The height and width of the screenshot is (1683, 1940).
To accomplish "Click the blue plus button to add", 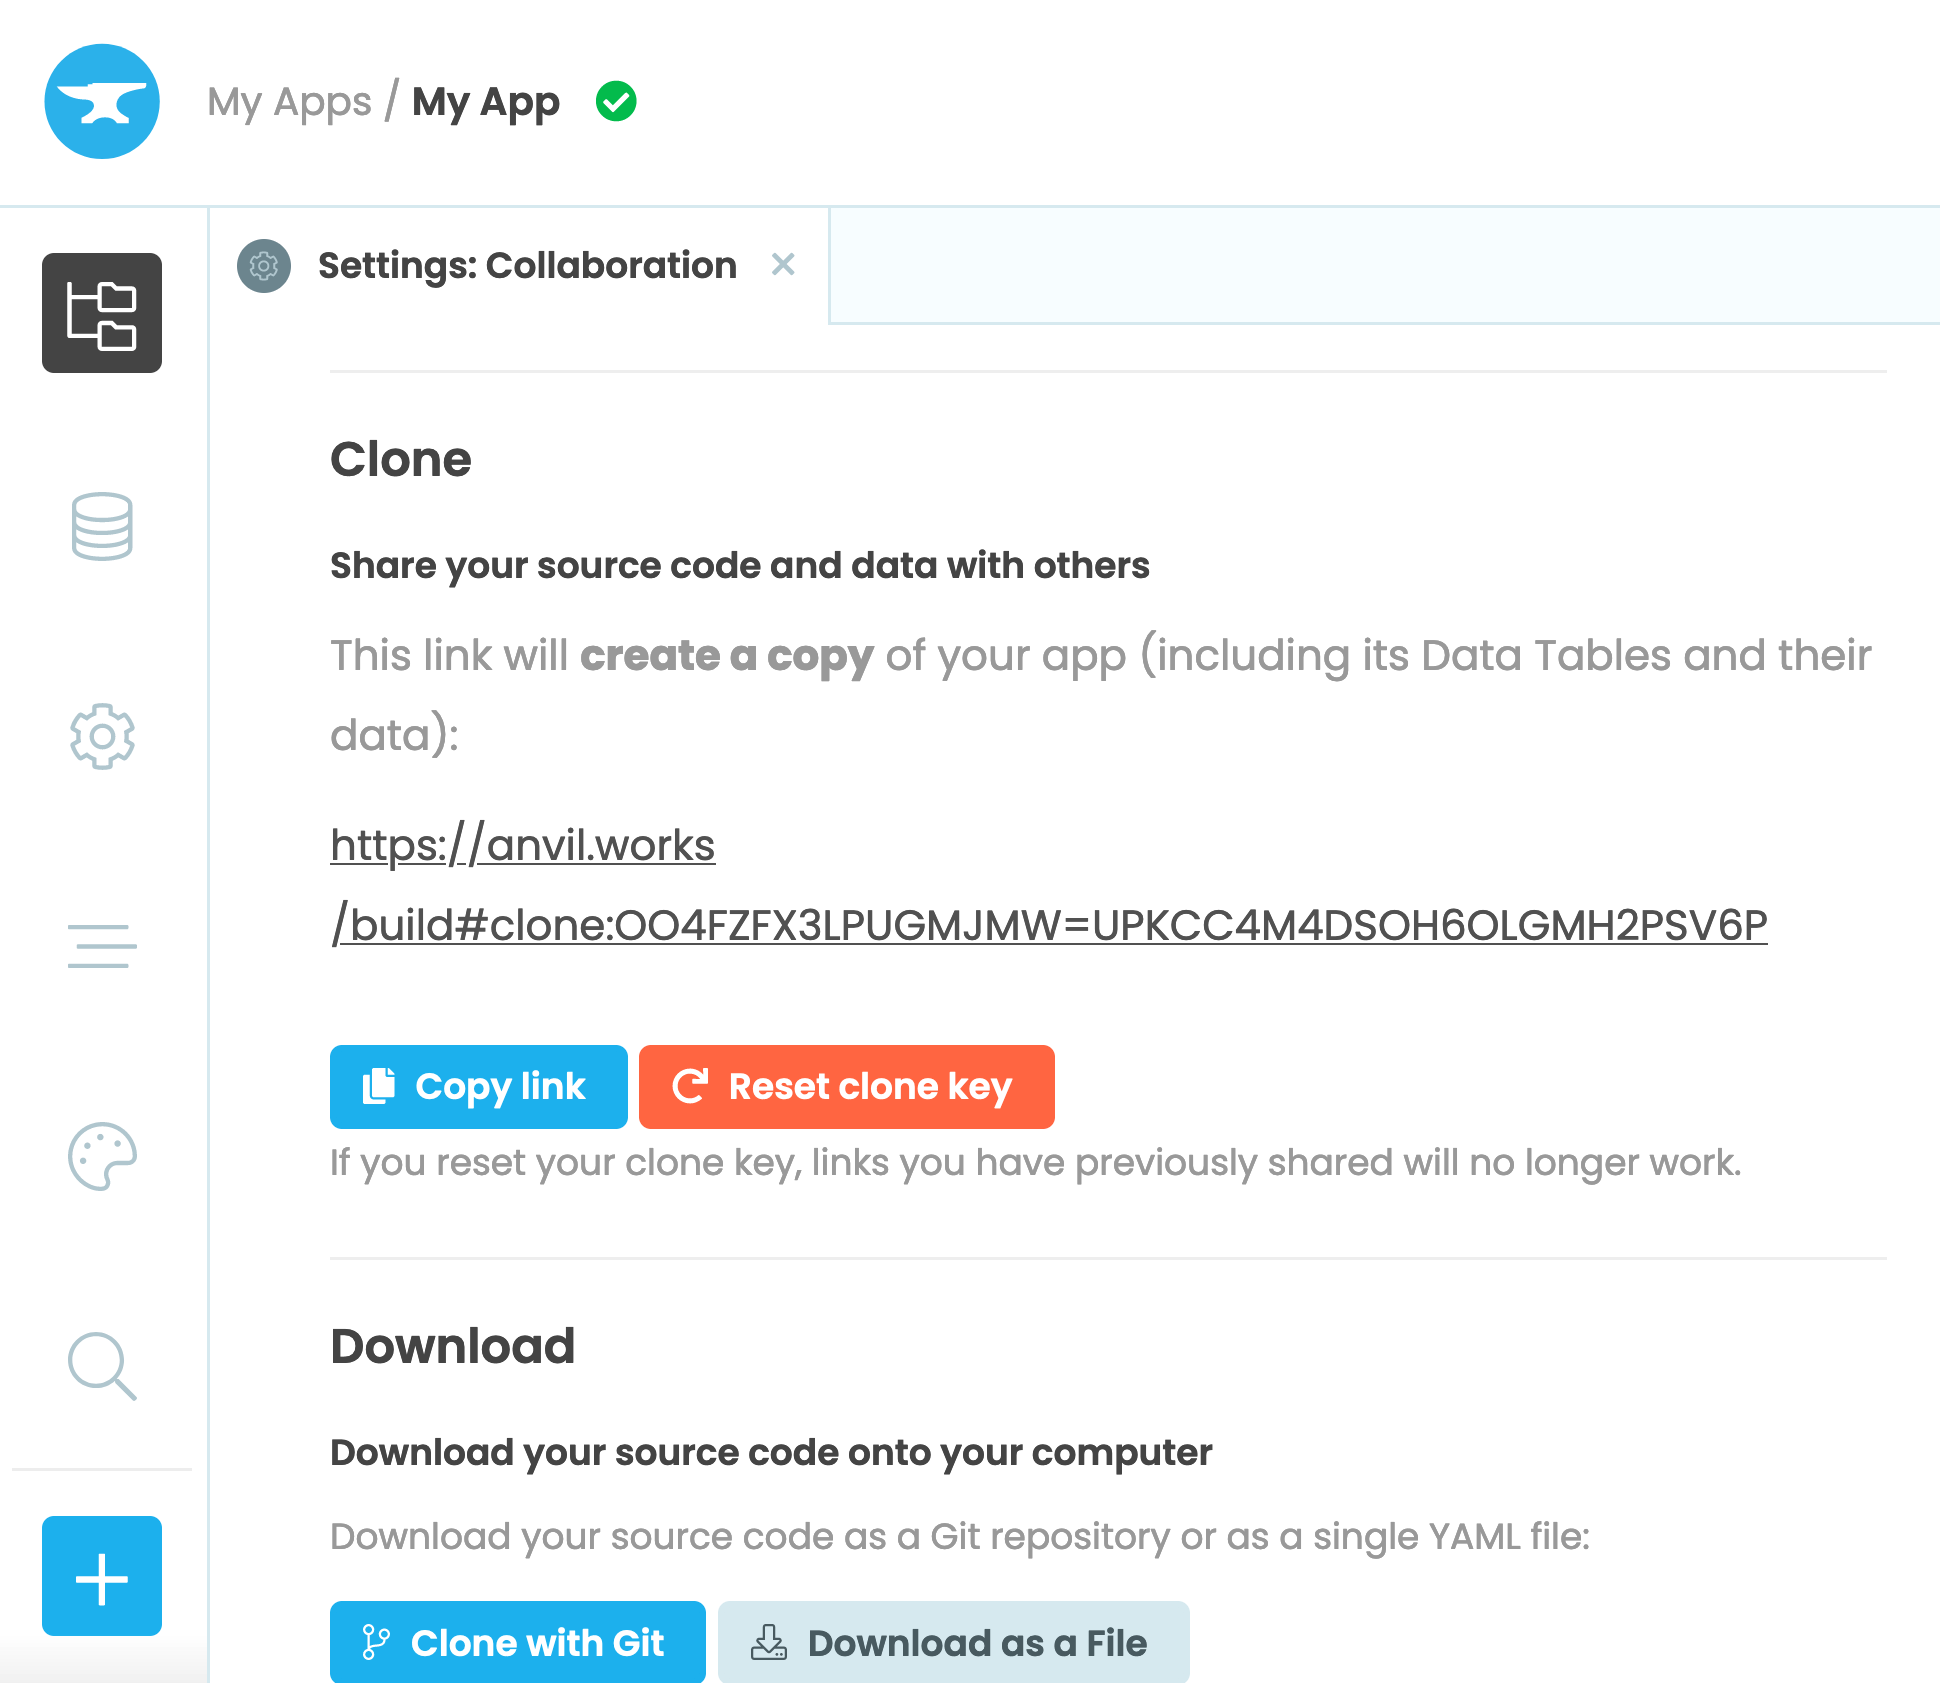I will pyautogui.click(x=101, y=1577).
